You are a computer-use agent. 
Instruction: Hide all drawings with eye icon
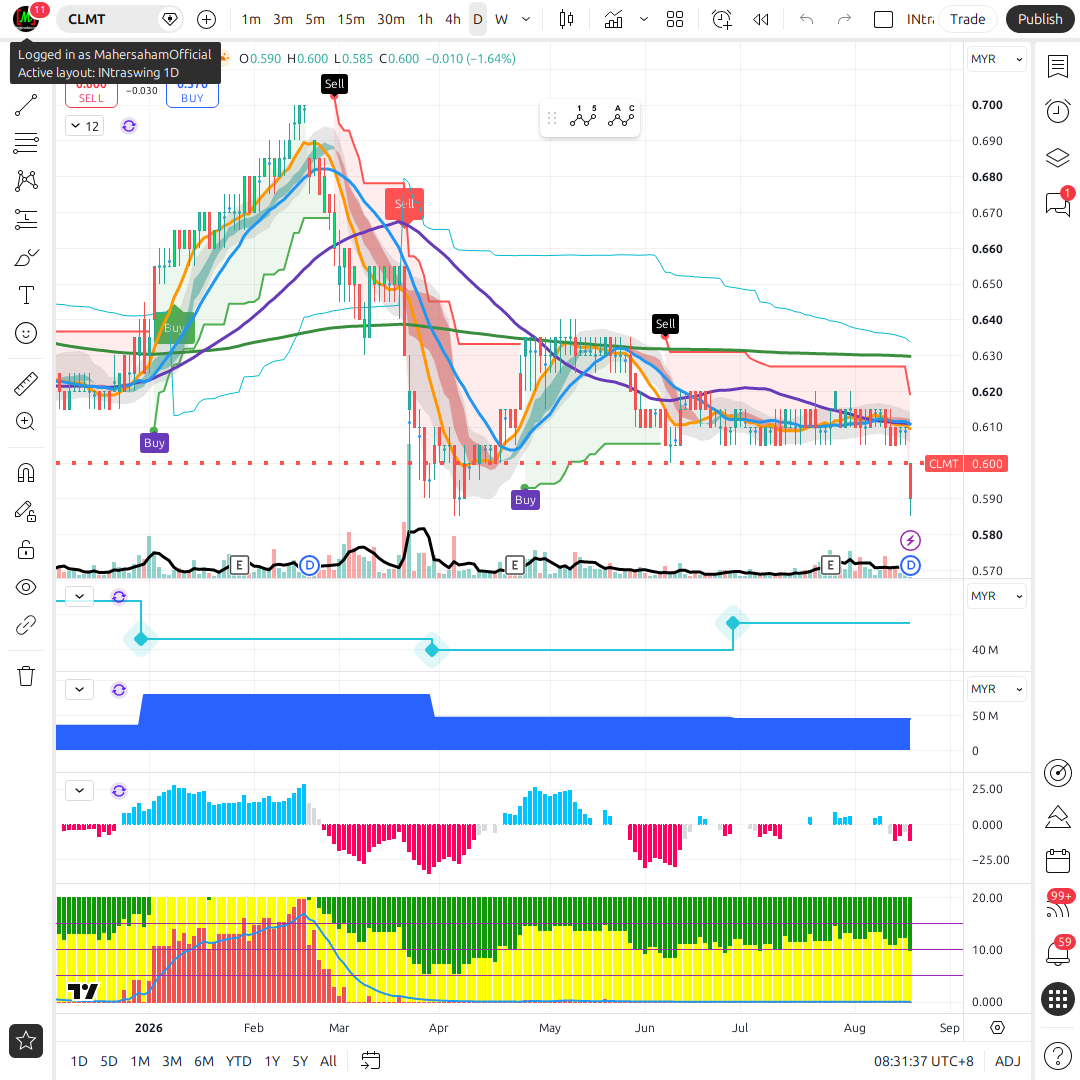[26, 587]
